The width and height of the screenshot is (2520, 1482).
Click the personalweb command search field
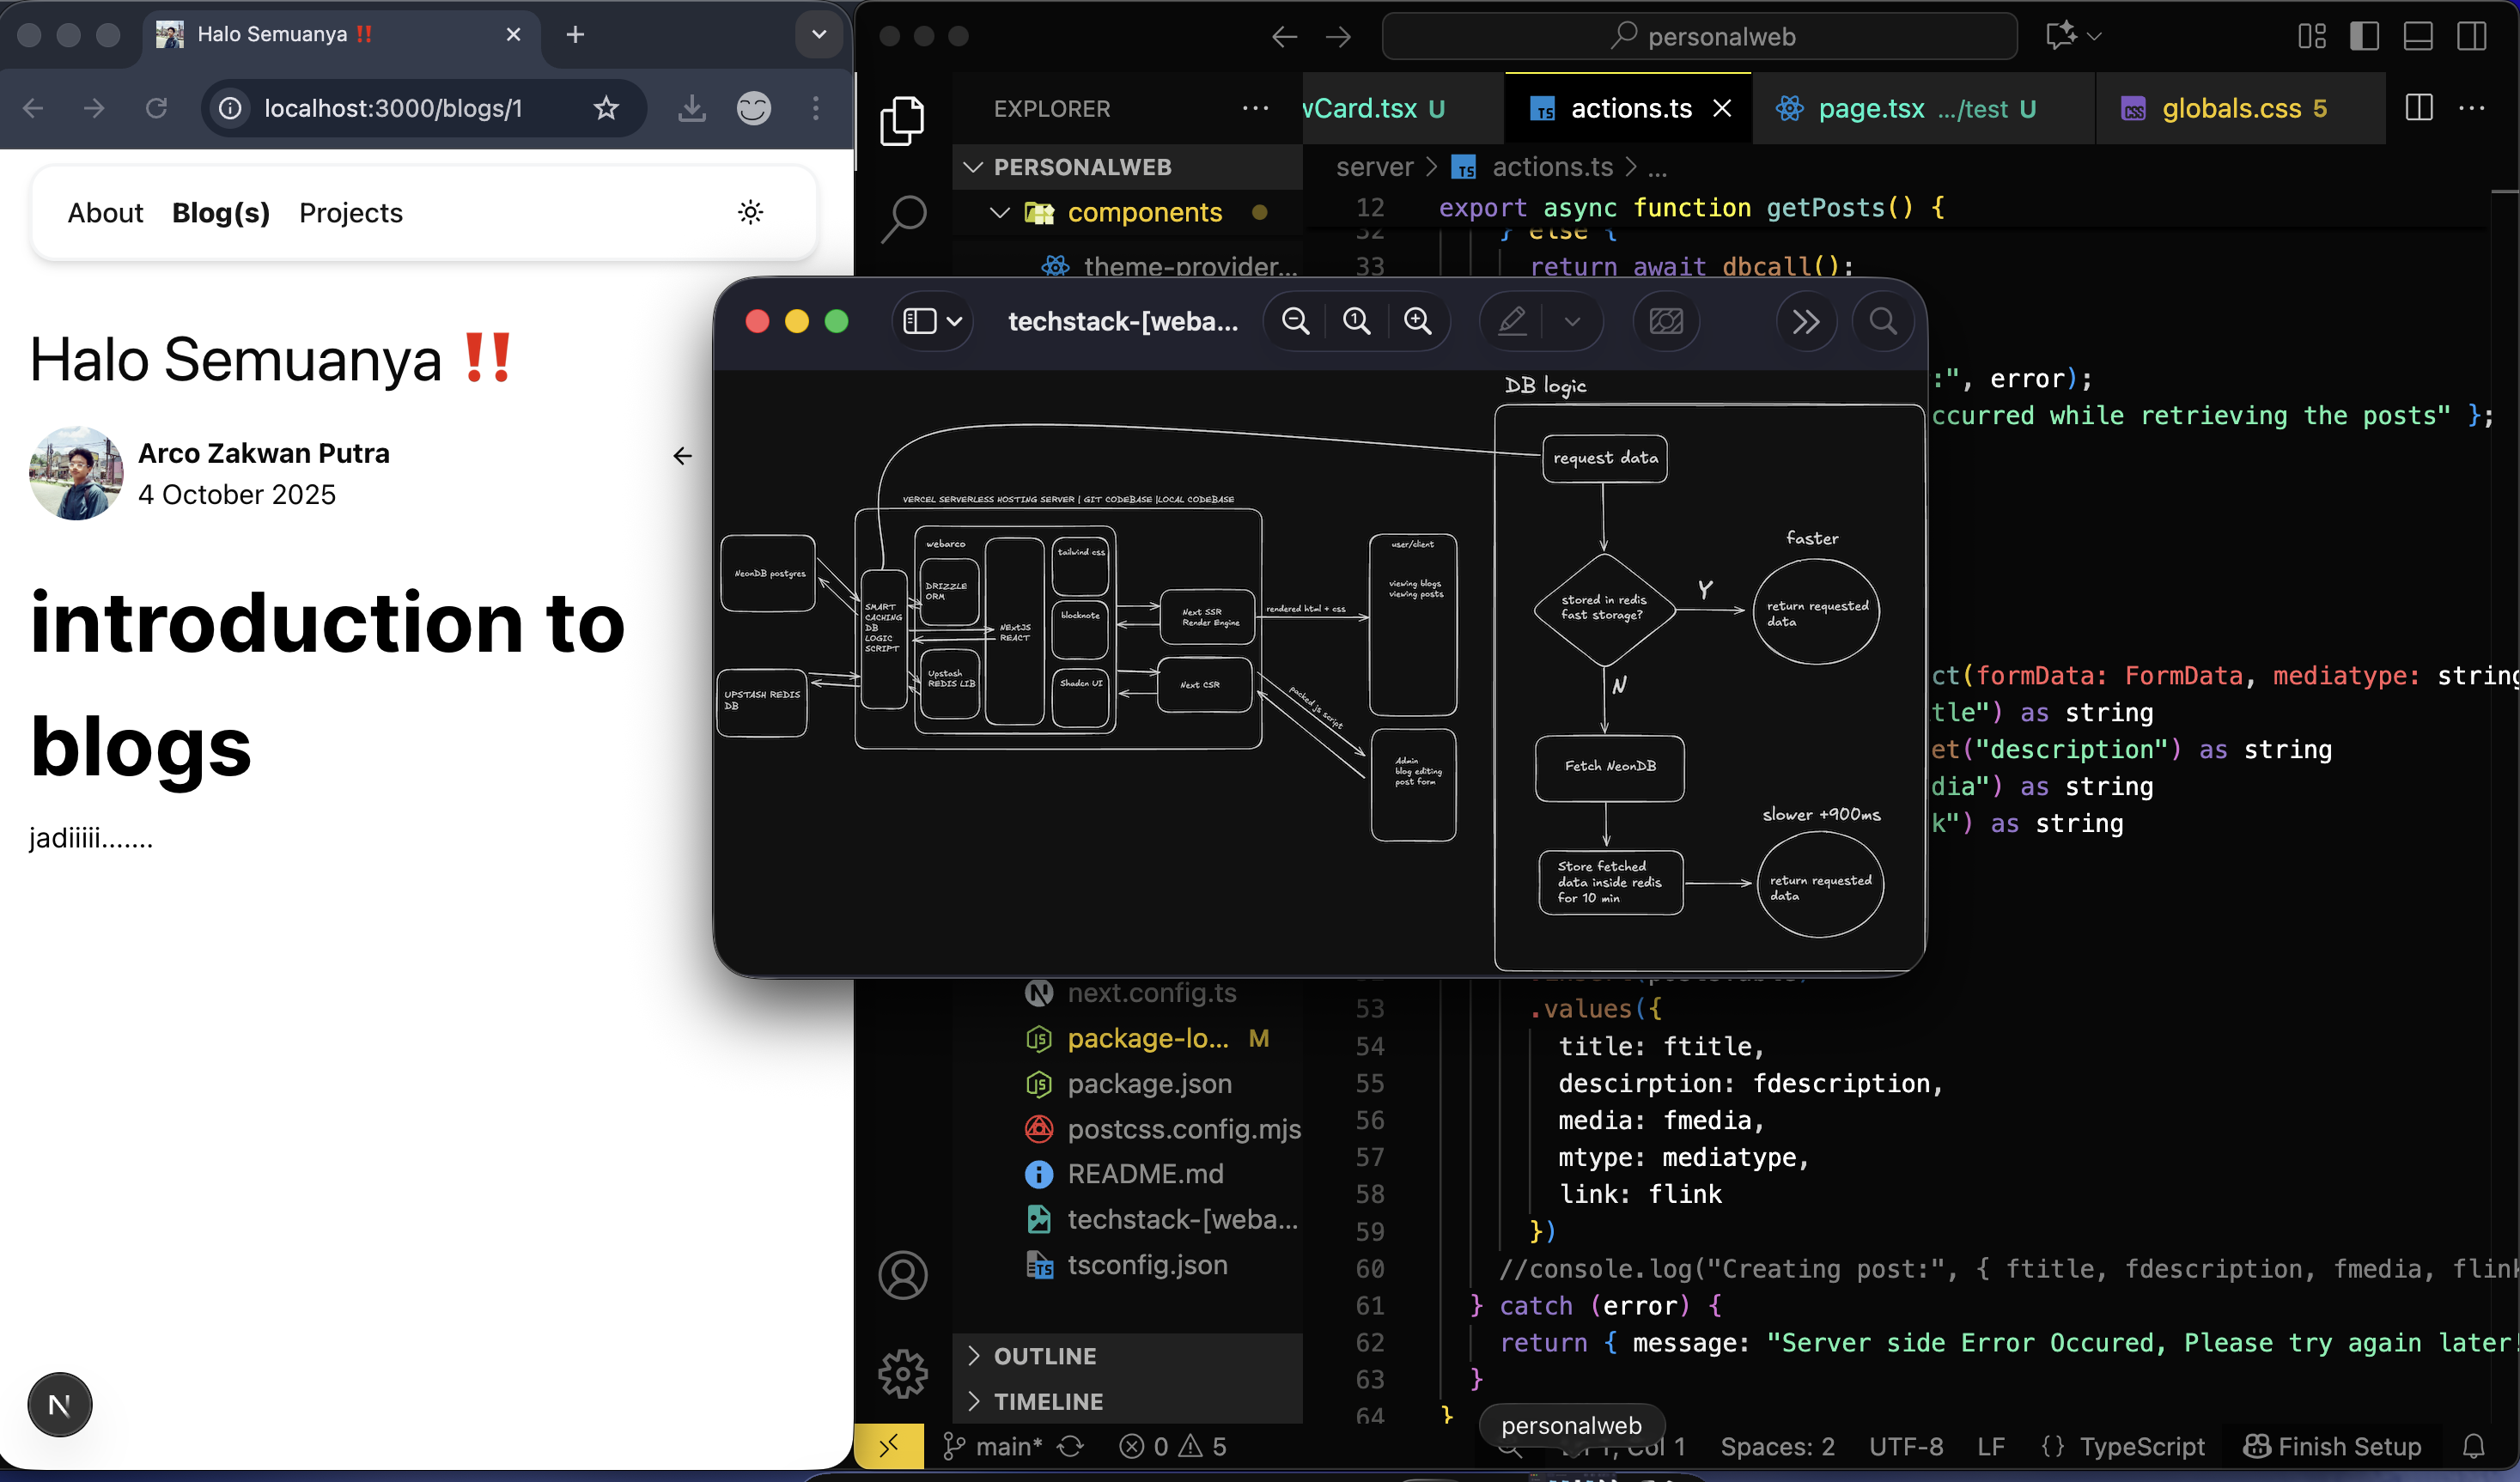point(1698,36)
